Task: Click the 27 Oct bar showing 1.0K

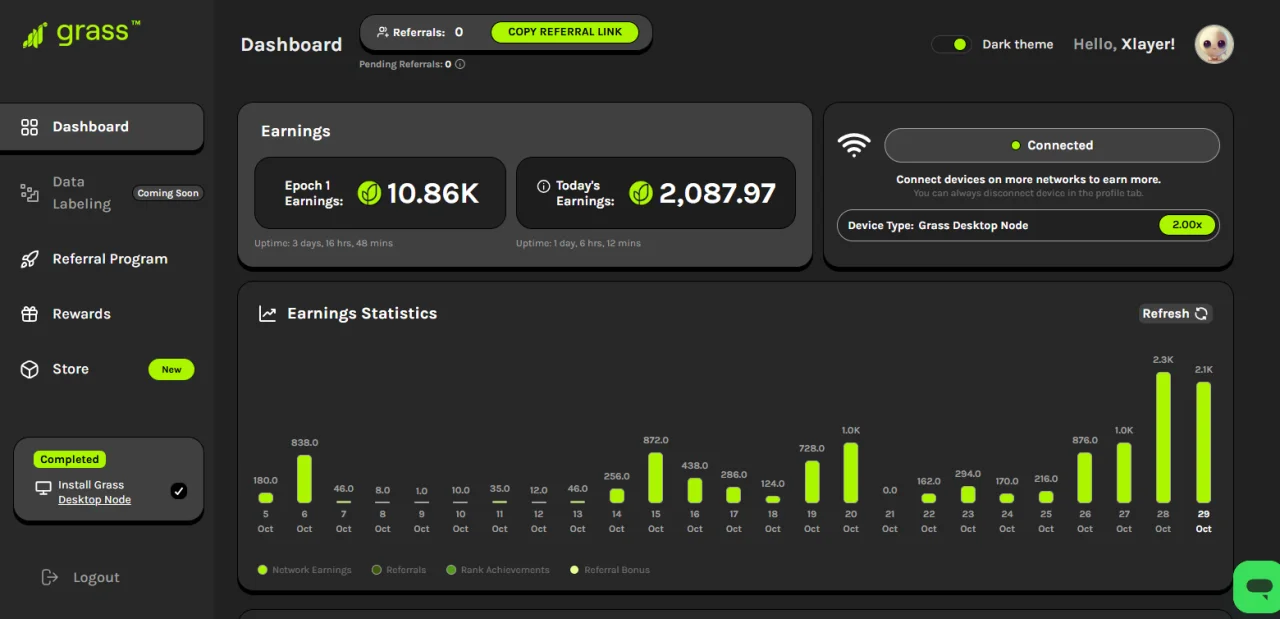Action: 1124,473
